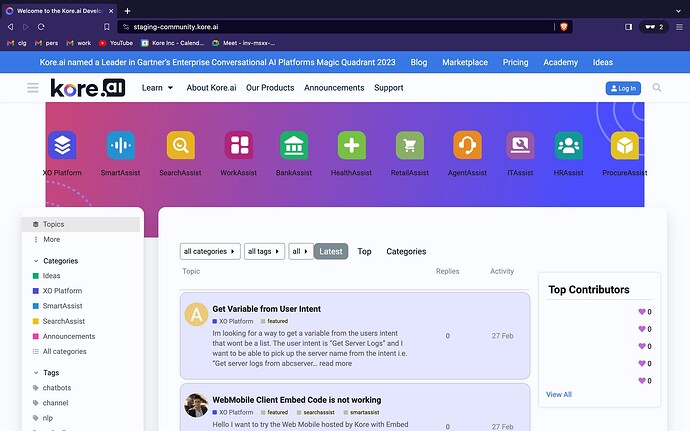The image size is (690, 431).
Task: Toggle the hamburger sidebar menu
Action: (33, 88)
